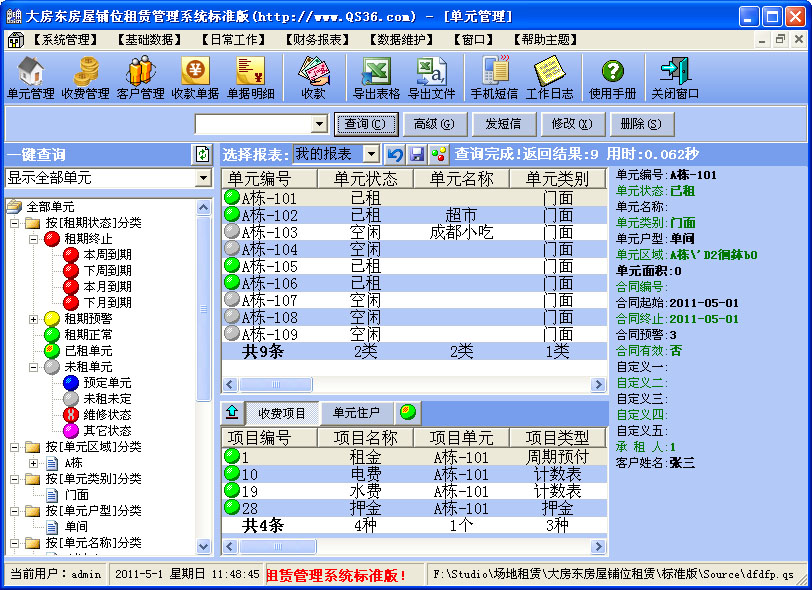Image resolution: width=812 pixels, height=590 pixels.
Task: Open 基础数据 menu
Action: [x=149, y=40]
